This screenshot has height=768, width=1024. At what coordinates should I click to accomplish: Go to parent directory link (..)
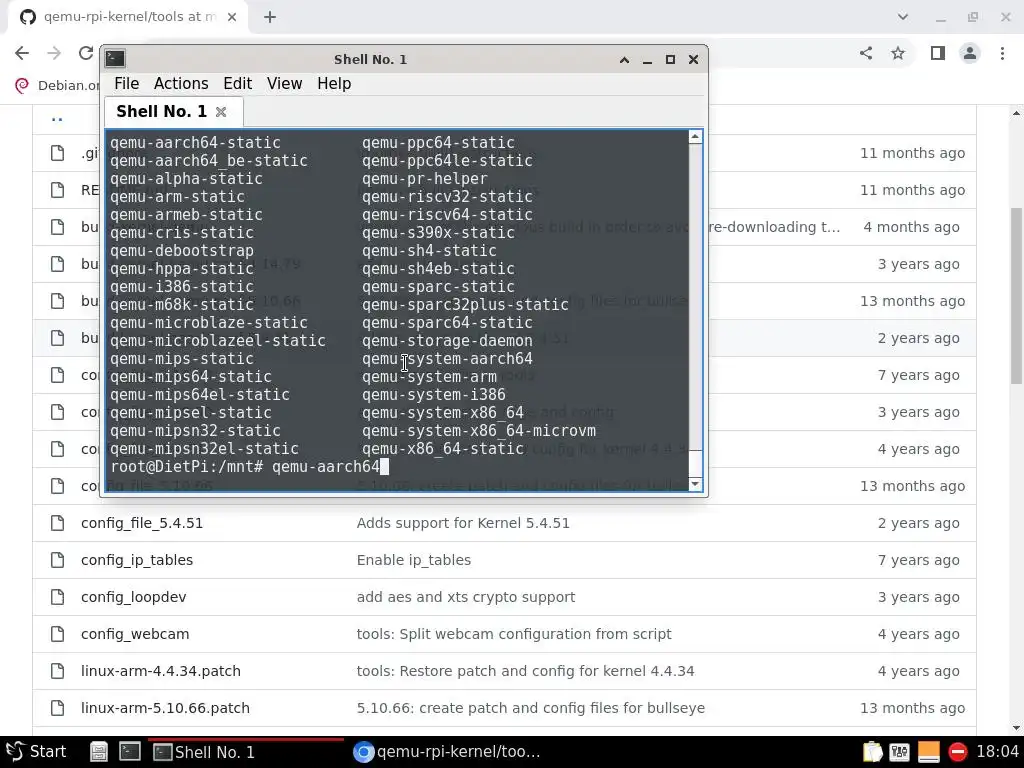point(57,119)
